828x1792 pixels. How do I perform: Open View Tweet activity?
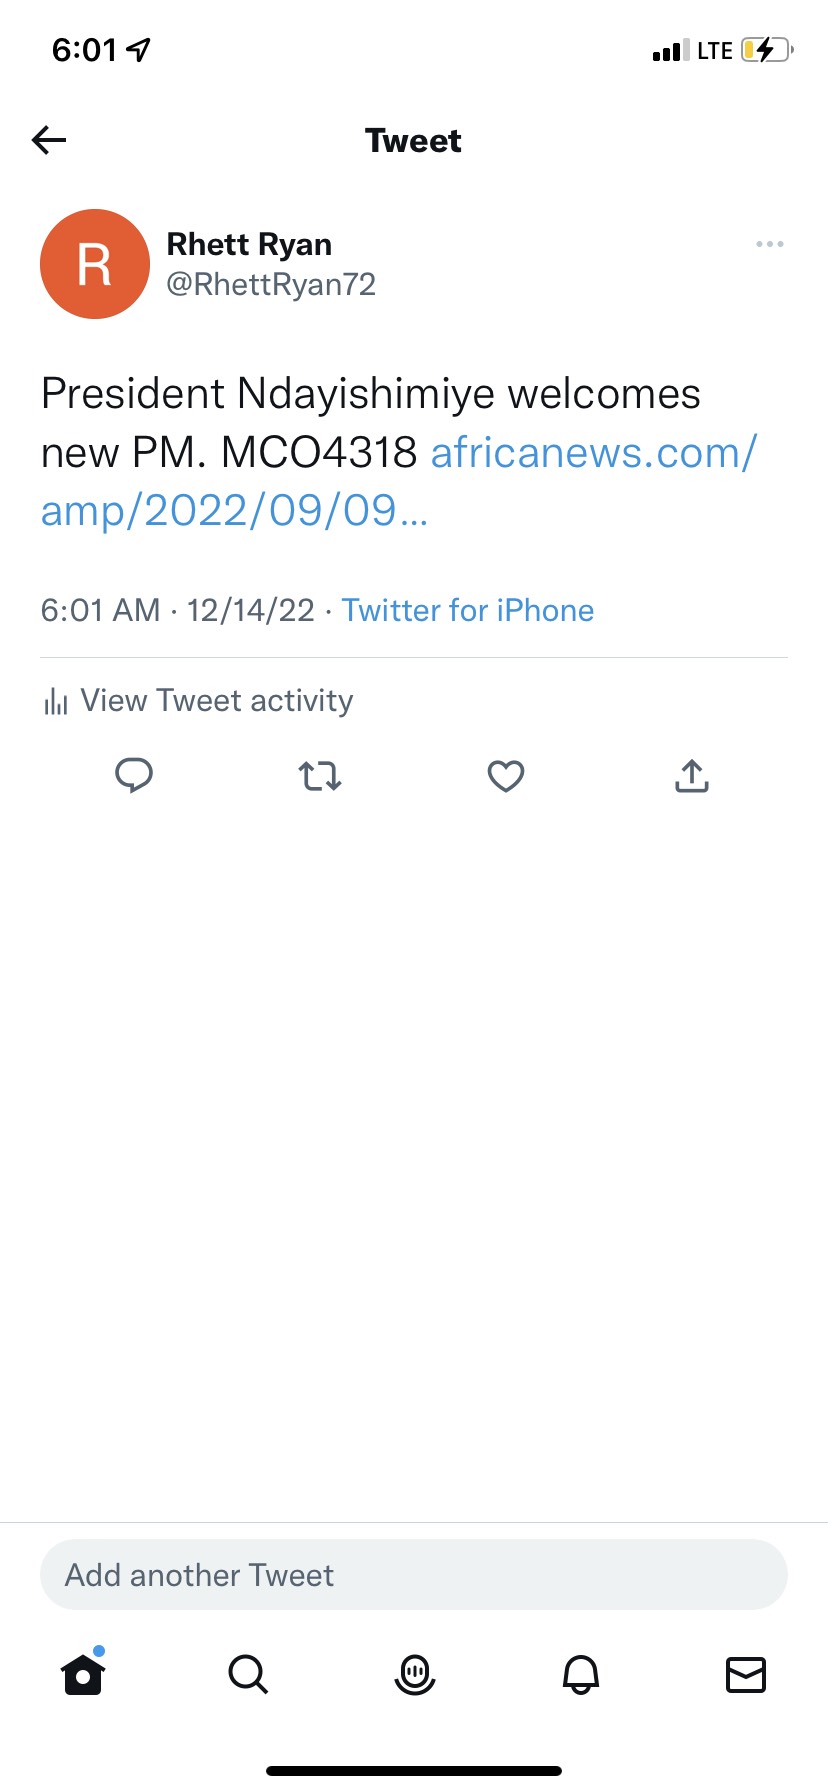216,700
